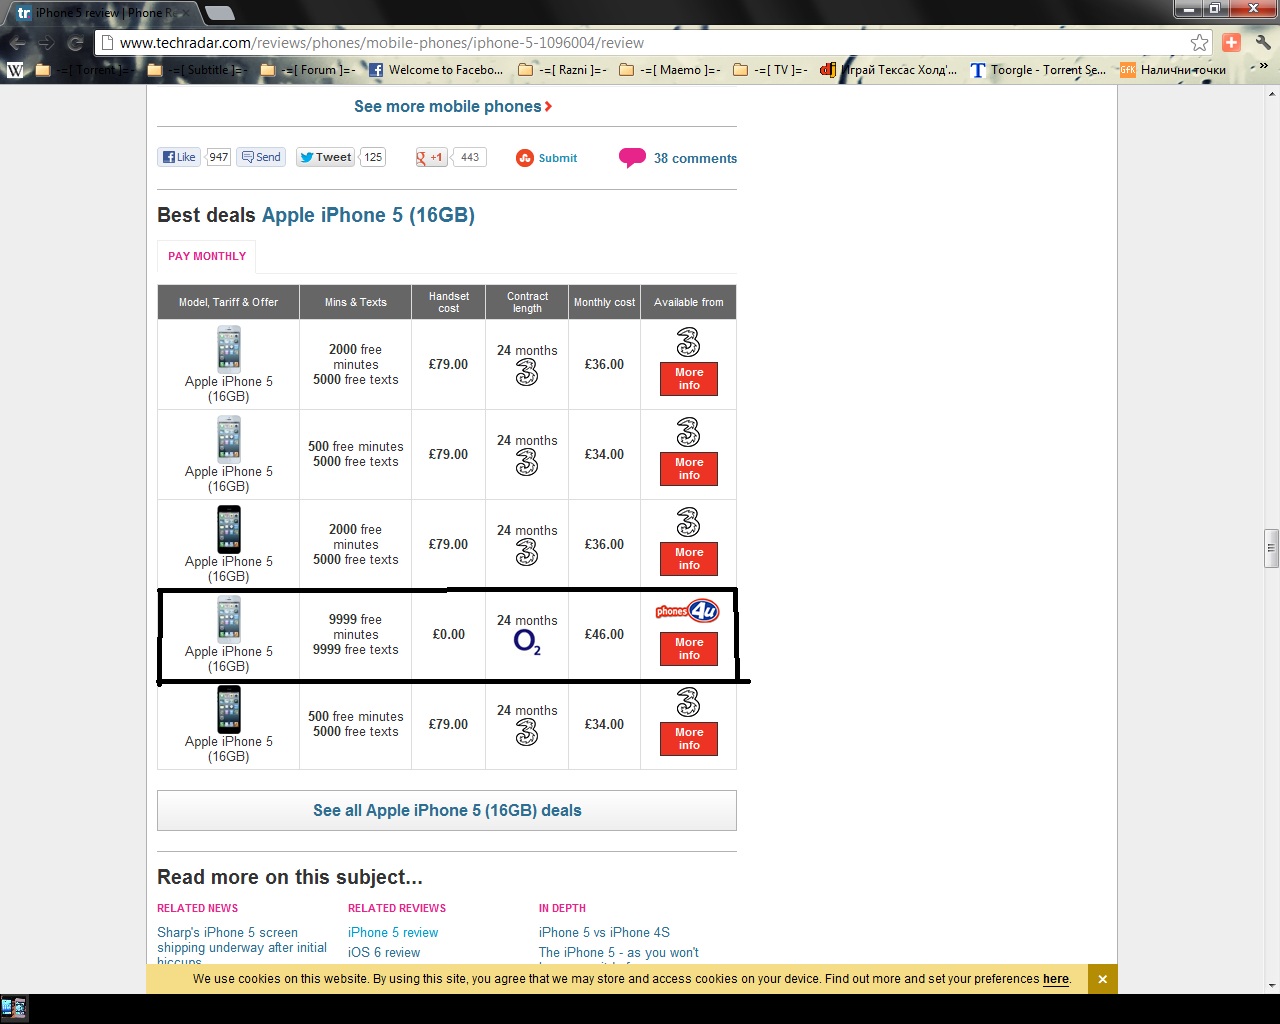
Task: Open the Играй Тексас Холд bookmark
Action: tap(888, 70)
